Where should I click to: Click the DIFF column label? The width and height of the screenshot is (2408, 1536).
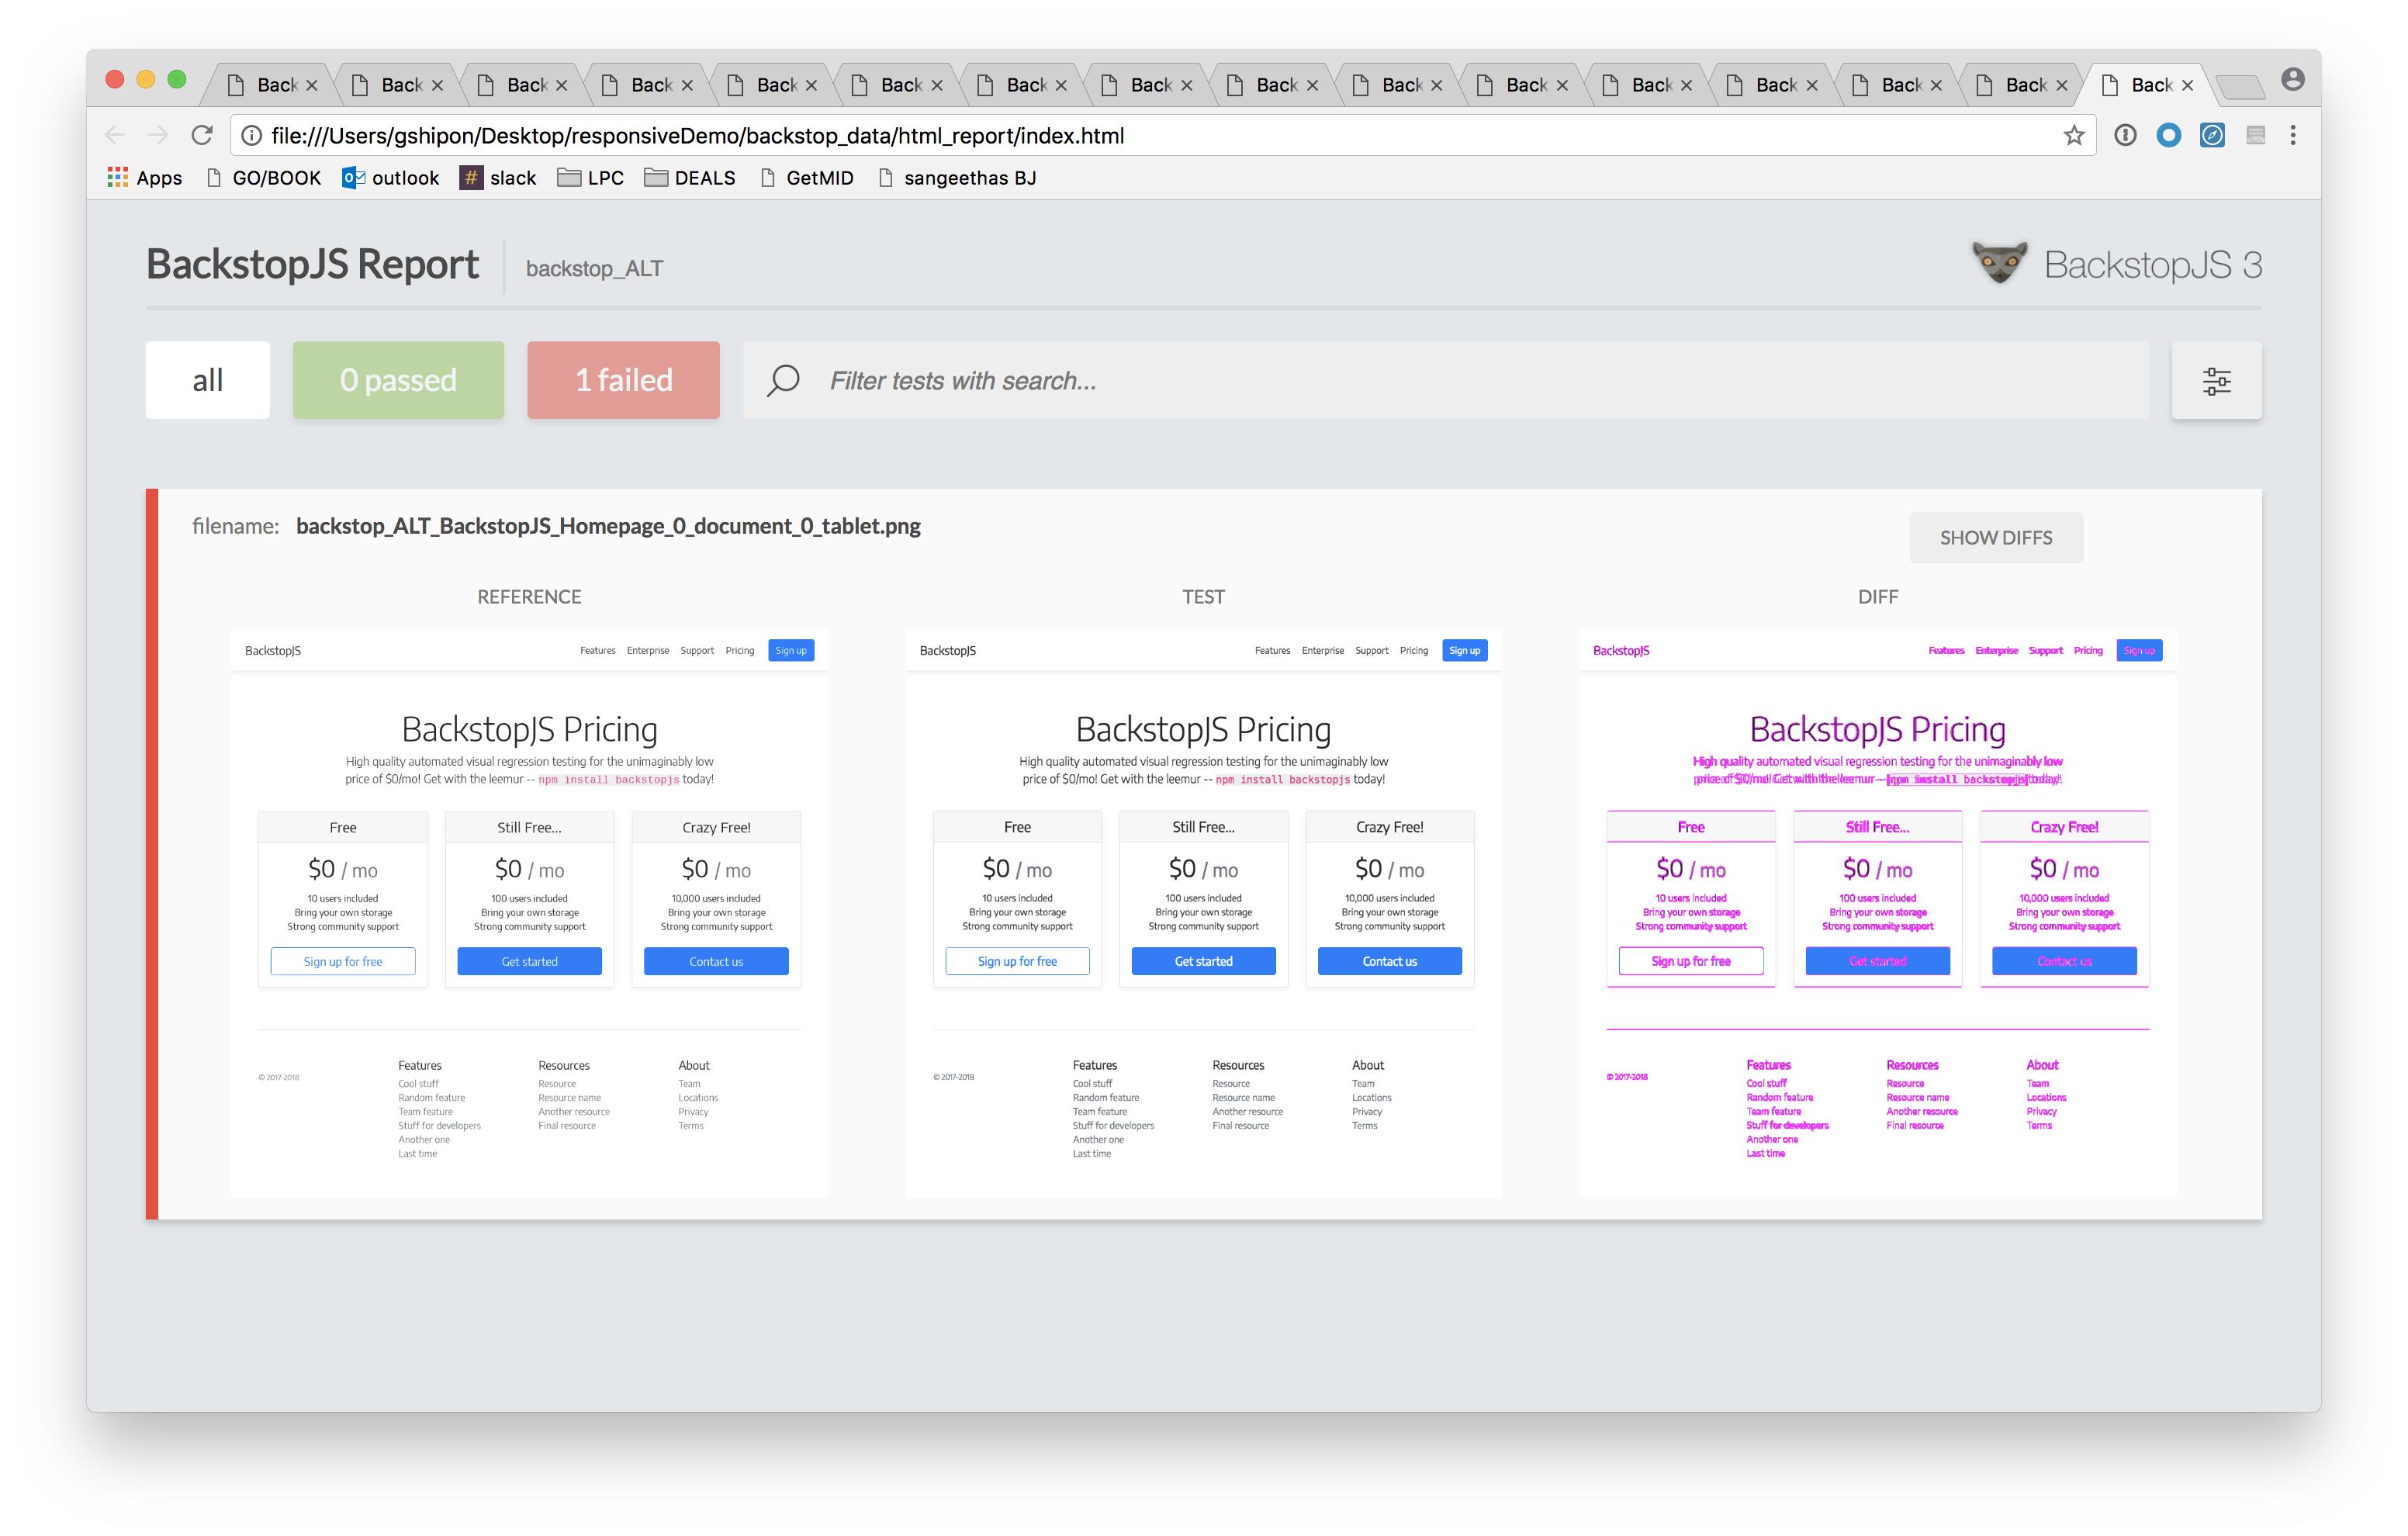pos(1878,597)
